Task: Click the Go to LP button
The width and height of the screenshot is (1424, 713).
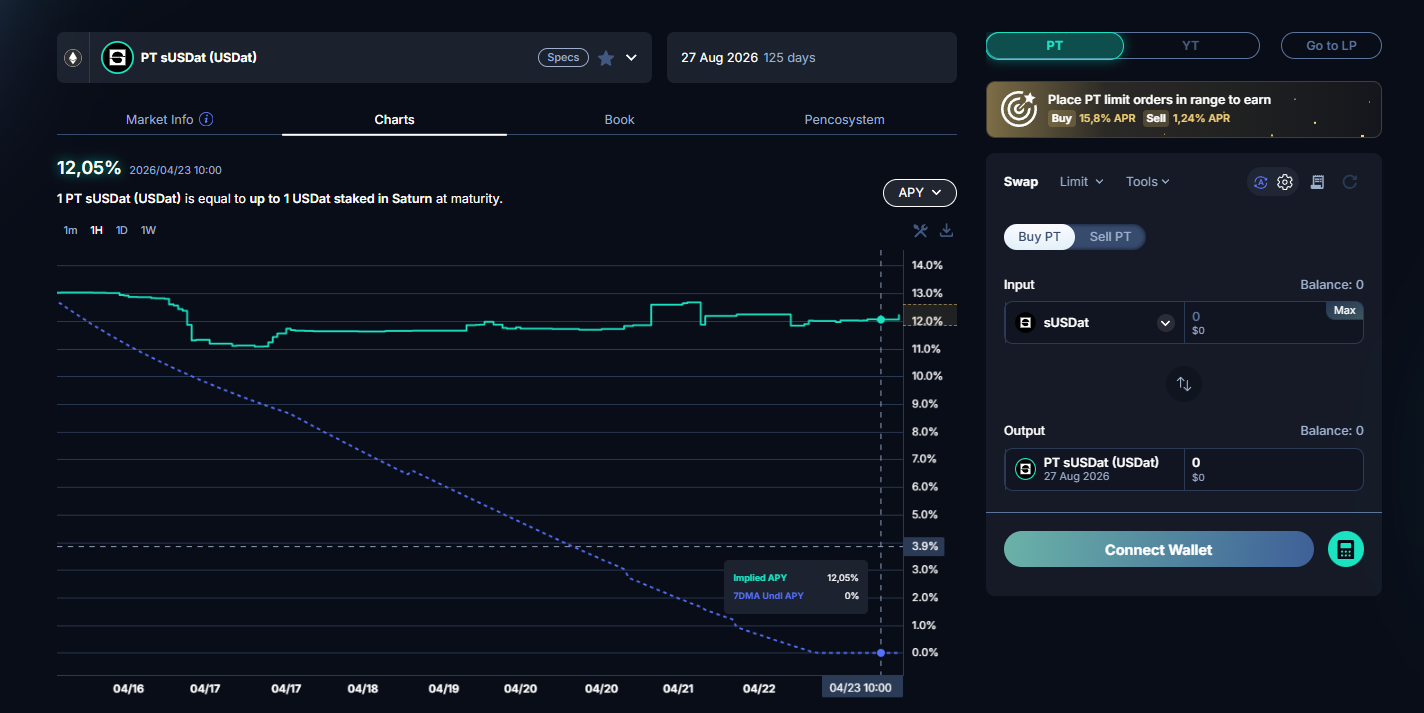Action: pos(1331,46)
